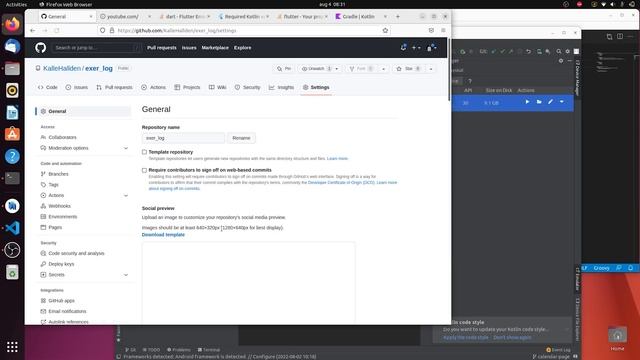The image size is (640, 360).
Task: Click the Download template link
Action: 163,235
